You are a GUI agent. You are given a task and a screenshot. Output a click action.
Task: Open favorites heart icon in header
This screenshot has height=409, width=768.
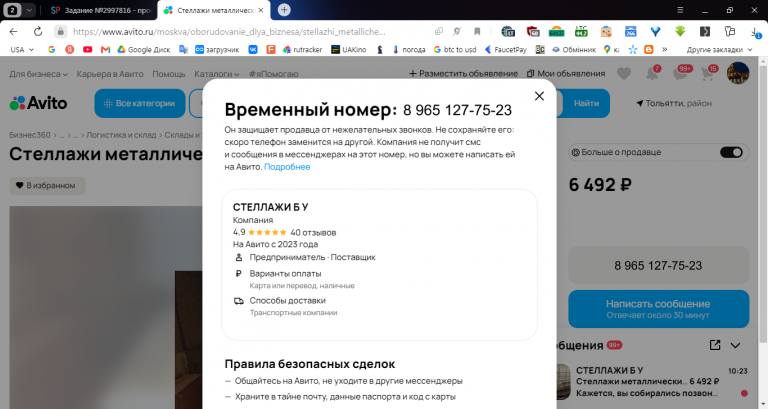(624, 74)
